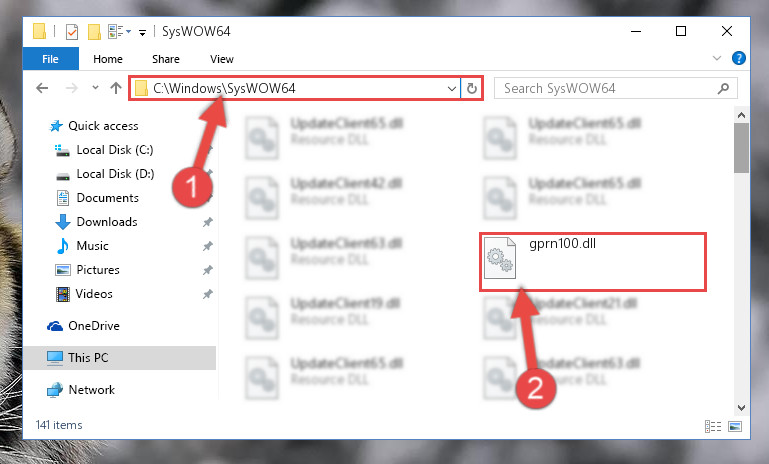Screen dimensions: 769x464
Task: Click the Back navigation arrow
Action: coord(42,88)
